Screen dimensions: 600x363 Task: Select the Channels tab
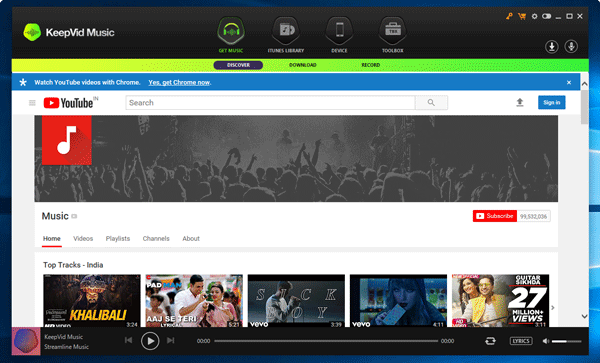pos(156,239)
